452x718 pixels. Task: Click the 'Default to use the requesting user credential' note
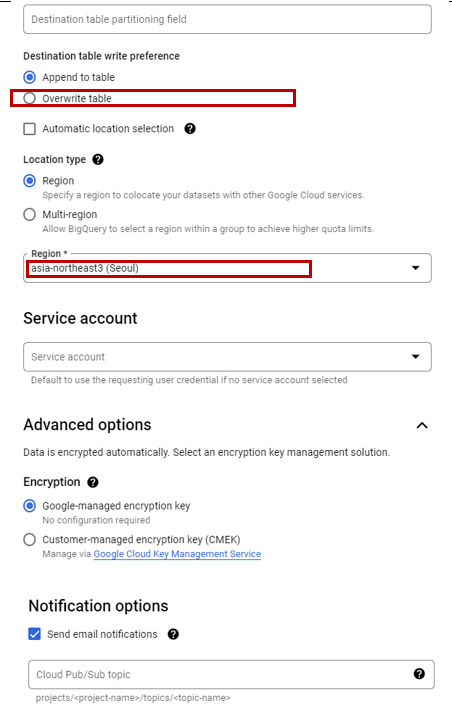189,380
